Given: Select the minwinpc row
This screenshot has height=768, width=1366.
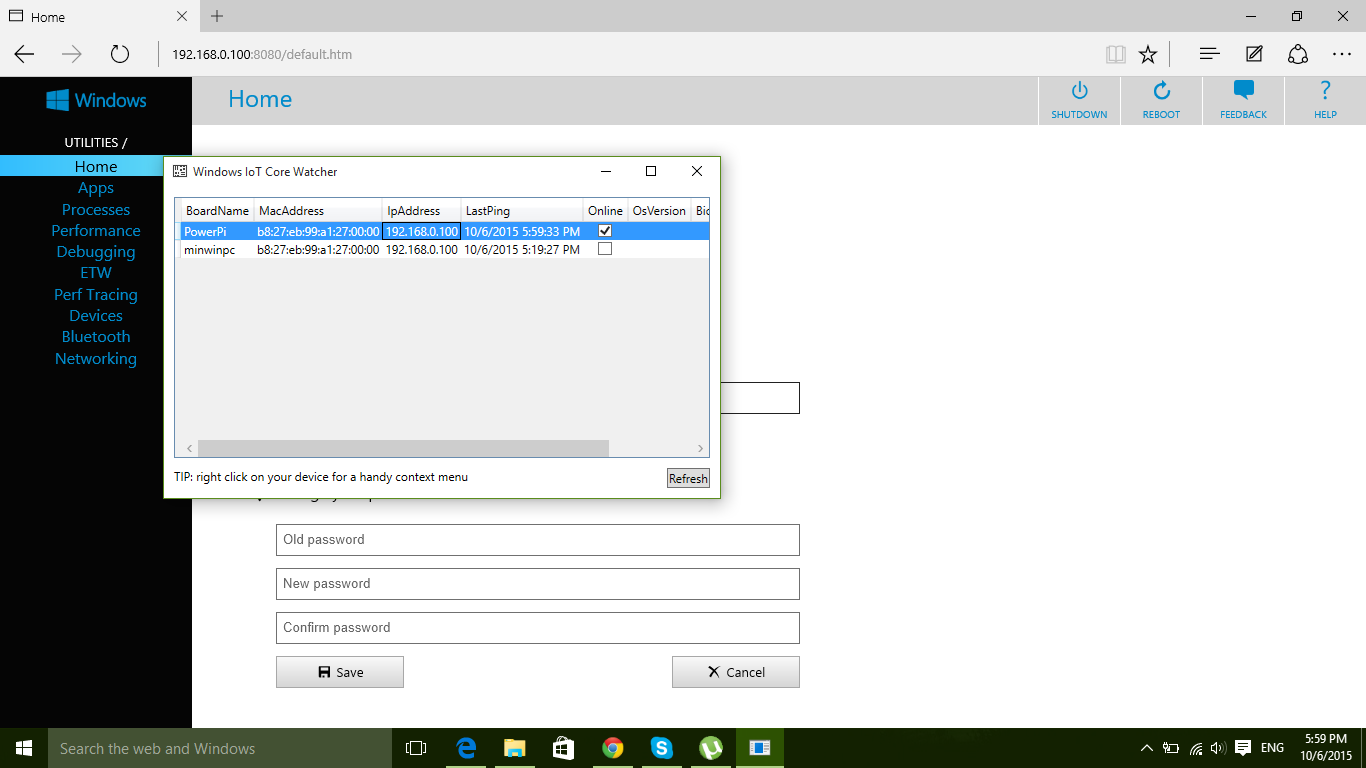Looking at the screenshot, I should coord(442,250).
